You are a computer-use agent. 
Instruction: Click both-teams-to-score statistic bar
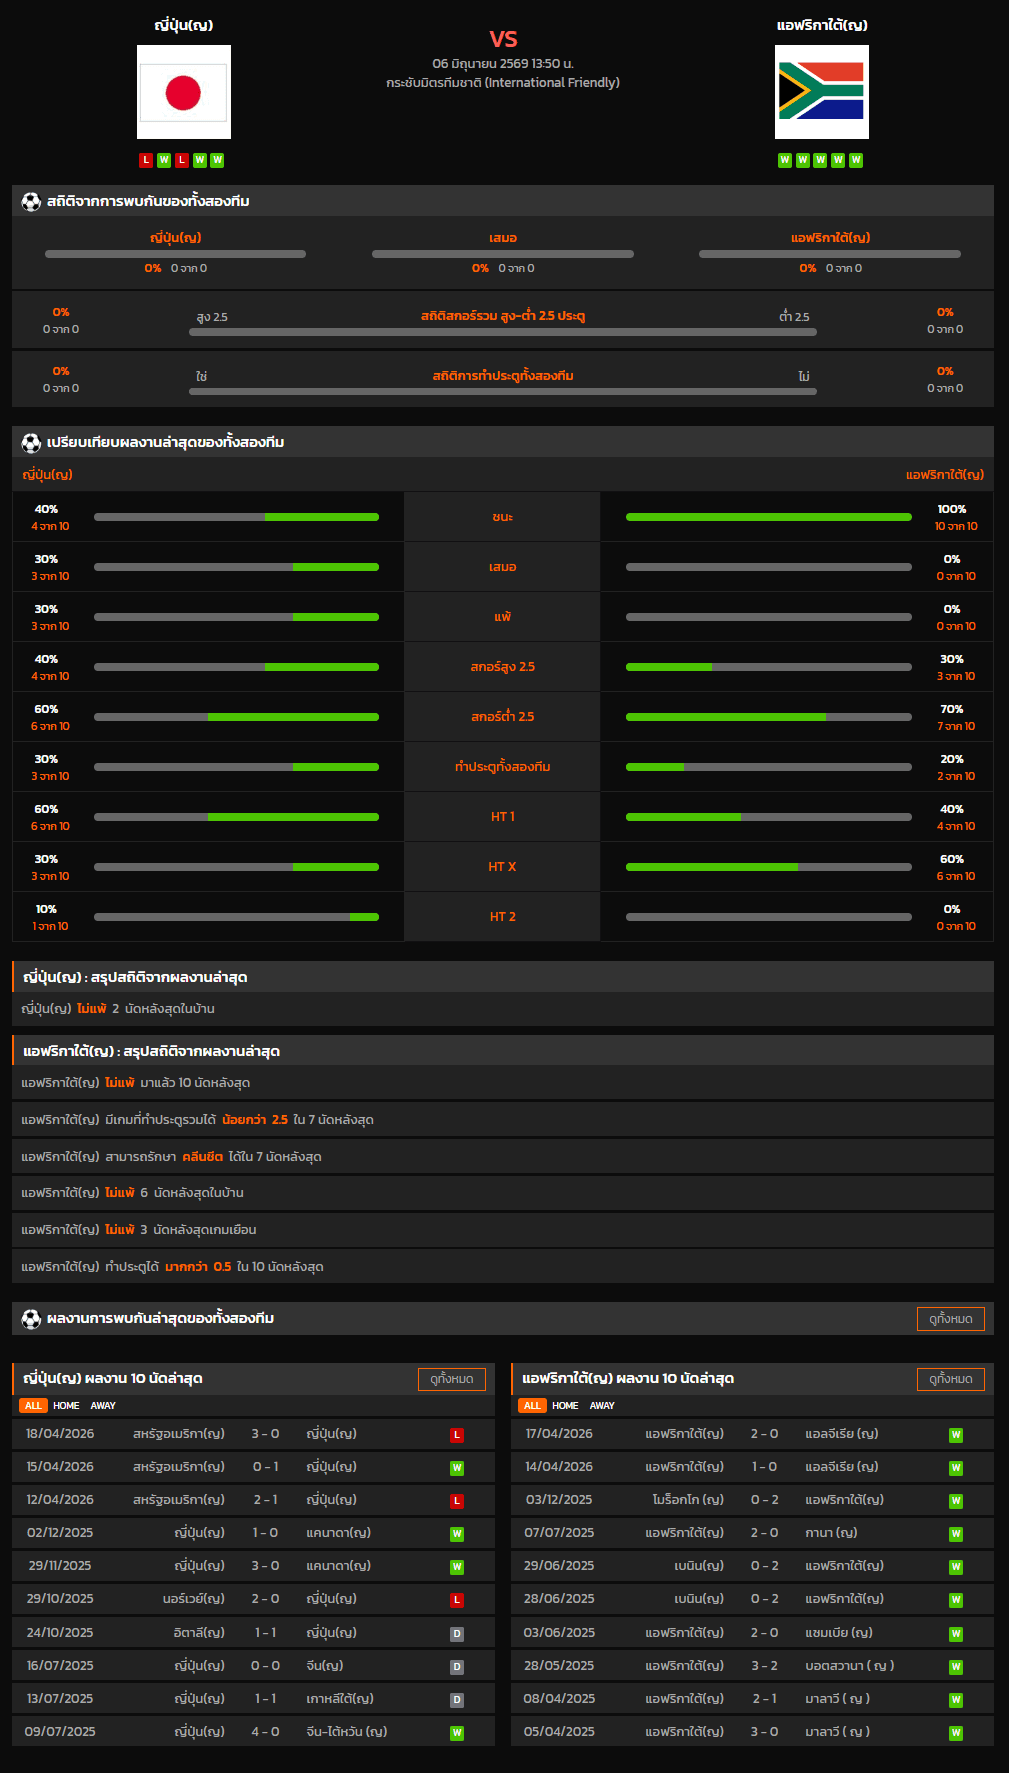coord(503,391)
